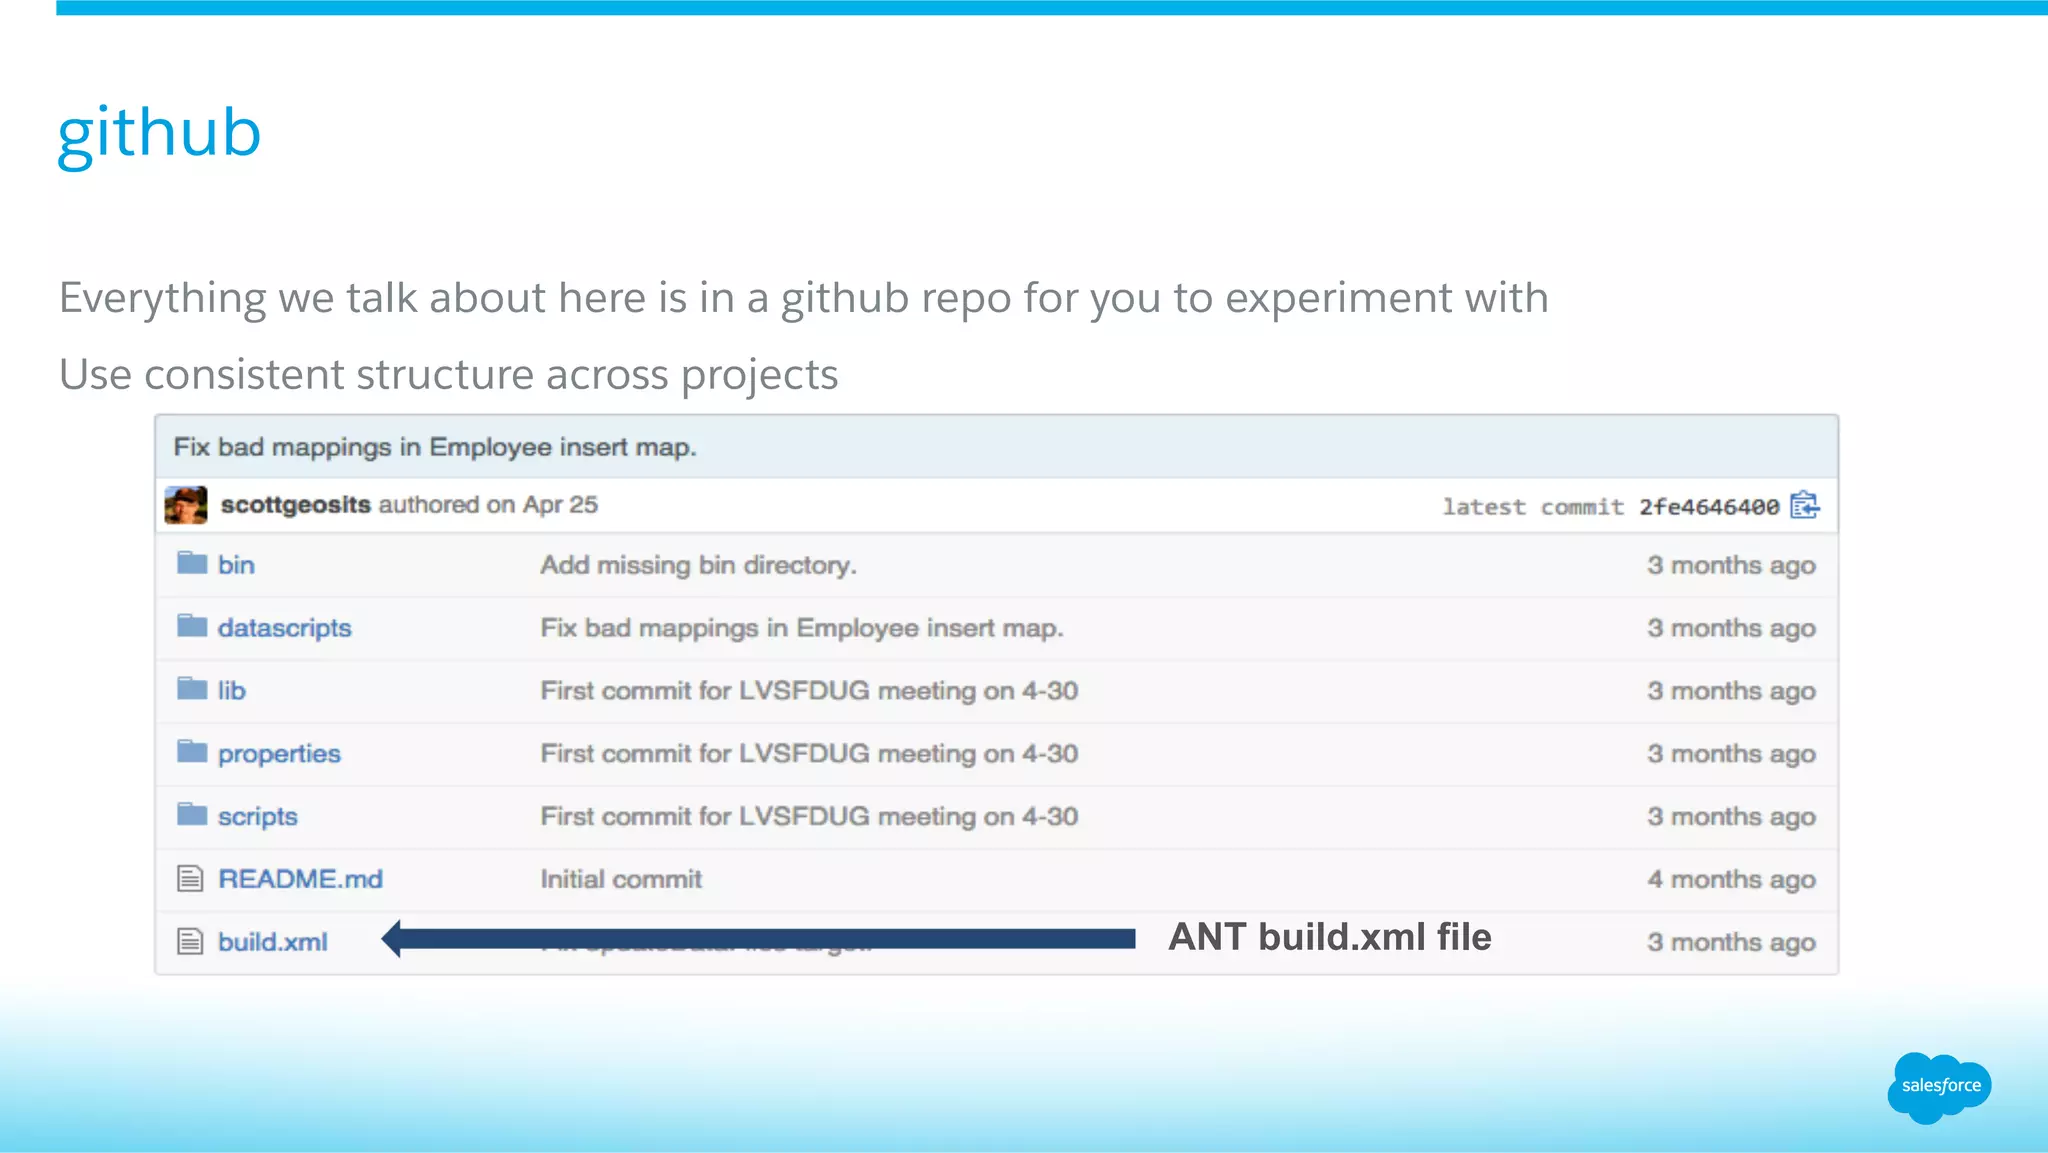Open properties row 'First commit for LVSFDUG' message
Image resolution: width=2048 pixels, height=1153 pixels.
pos(809,754)
